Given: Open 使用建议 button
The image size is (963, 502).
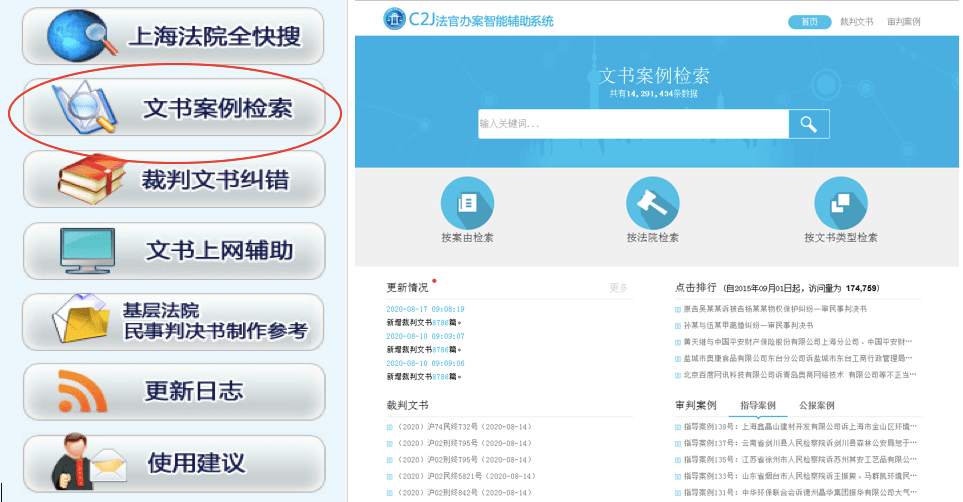Looking at the screenshot, I should click(174, 463).
